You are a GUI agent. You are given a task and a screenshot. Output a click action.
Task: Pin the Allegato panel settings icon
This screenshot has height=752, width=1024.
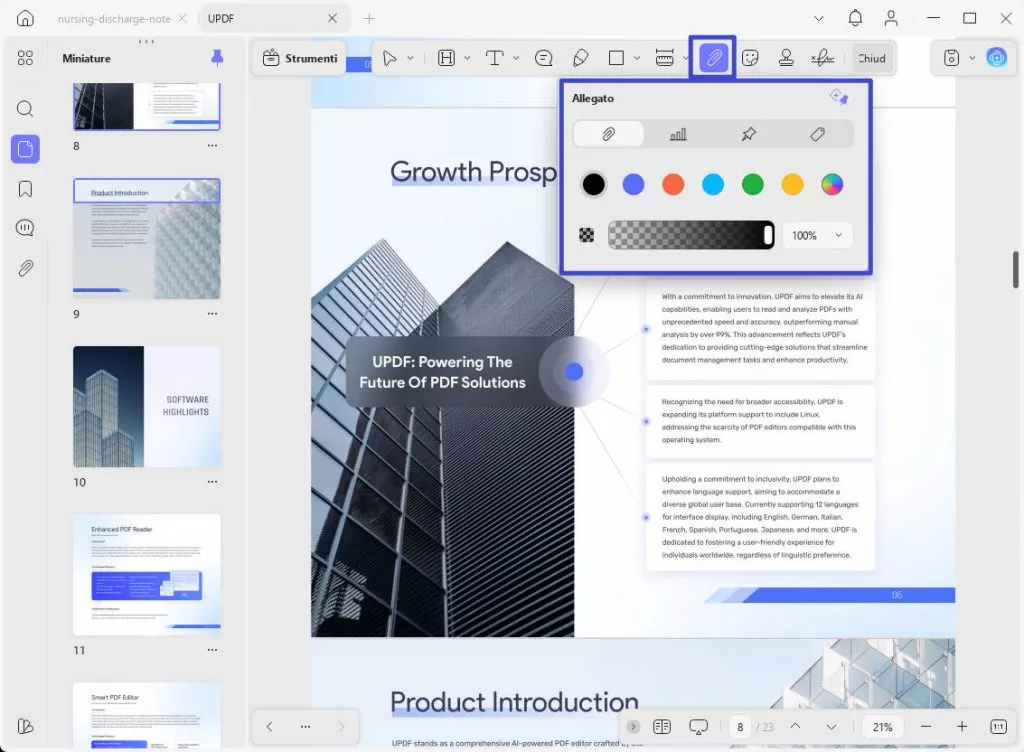(839, 98)
